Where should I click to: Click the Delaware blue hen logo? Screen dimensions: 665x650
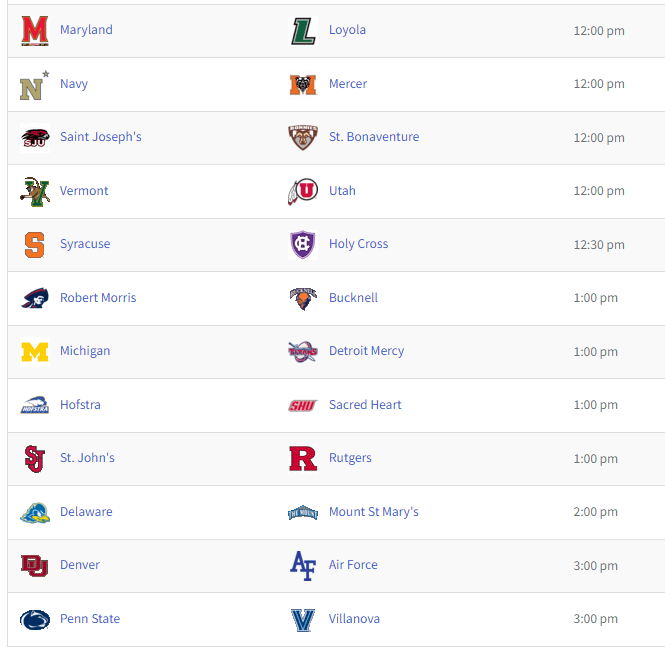[x=35, y=512]
